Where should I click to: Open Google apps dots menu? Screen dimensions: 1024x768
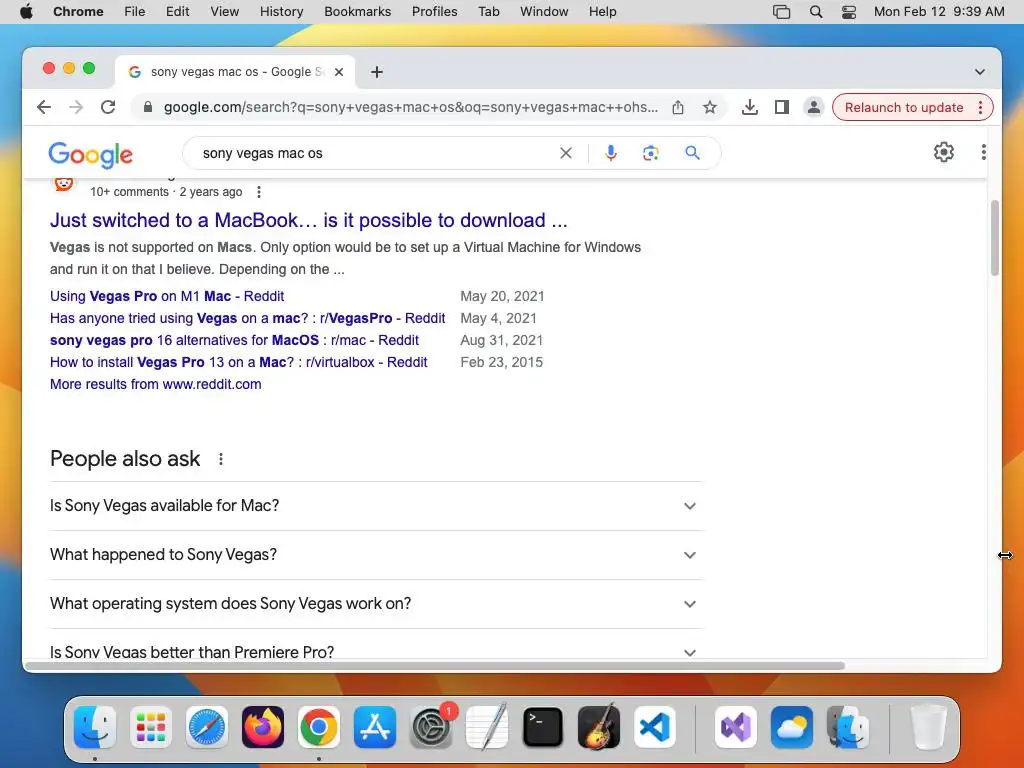(983, 152)
